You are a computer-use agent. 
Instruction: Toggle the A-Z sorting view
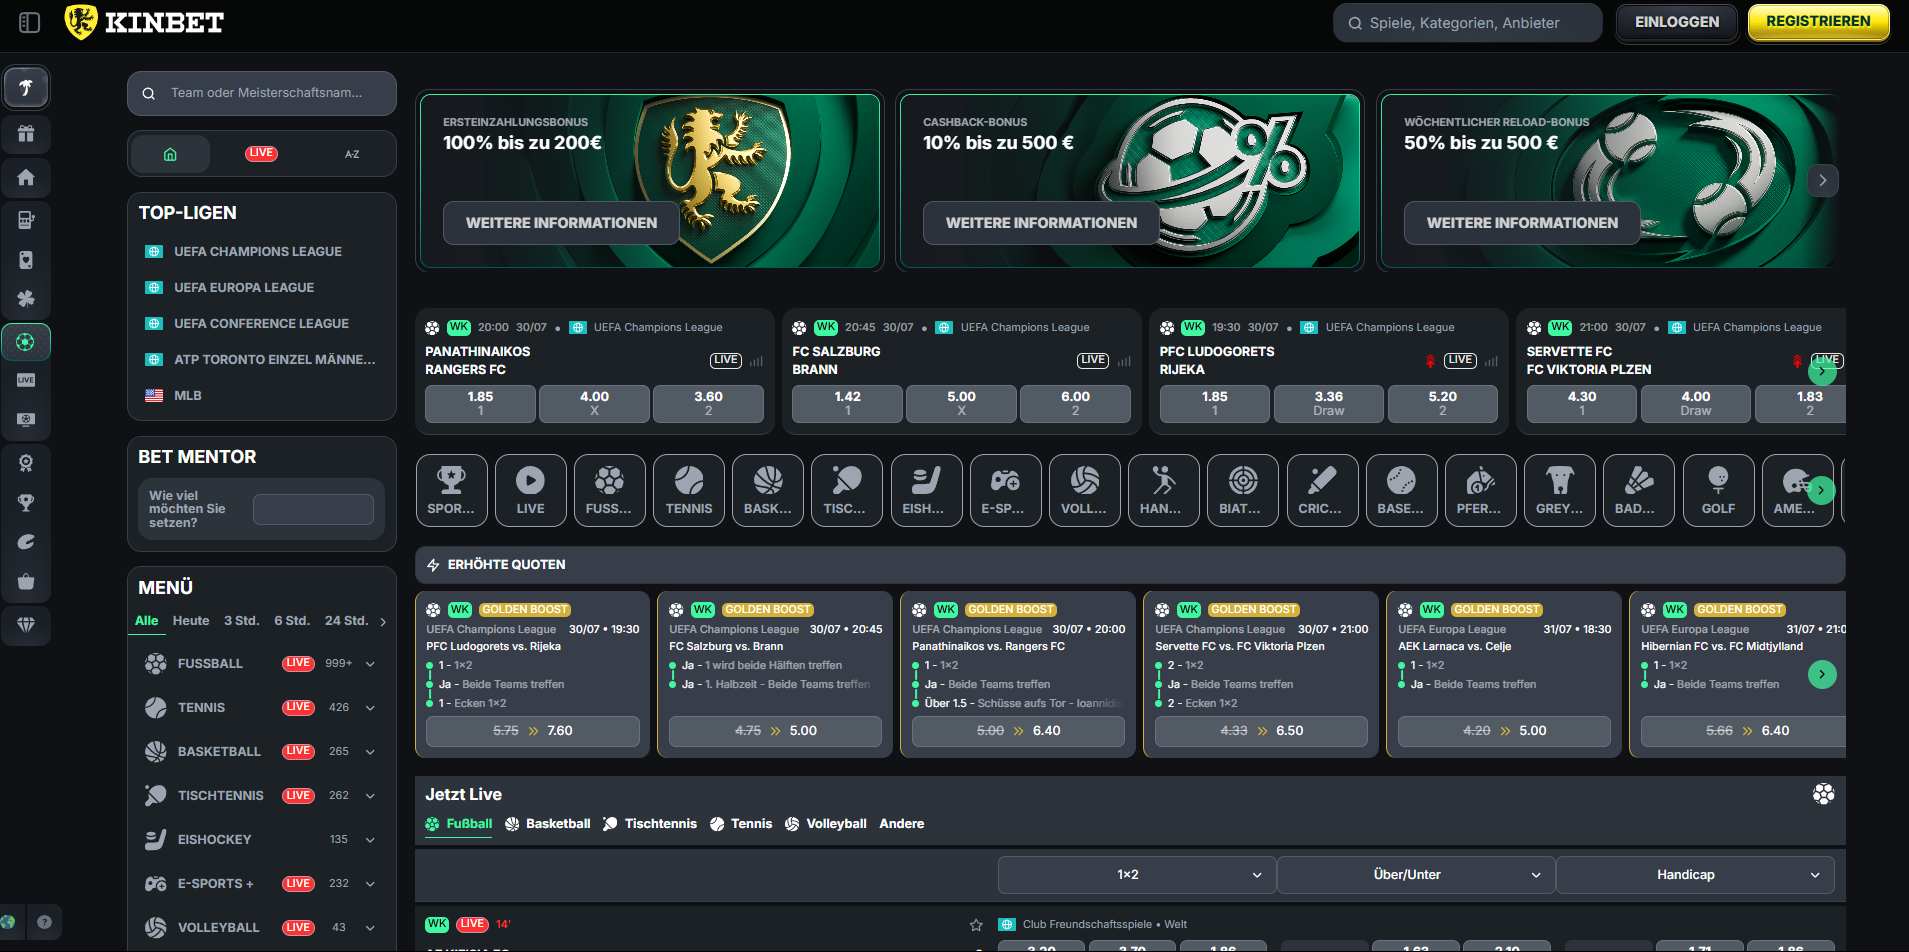(x=352, y=154)
